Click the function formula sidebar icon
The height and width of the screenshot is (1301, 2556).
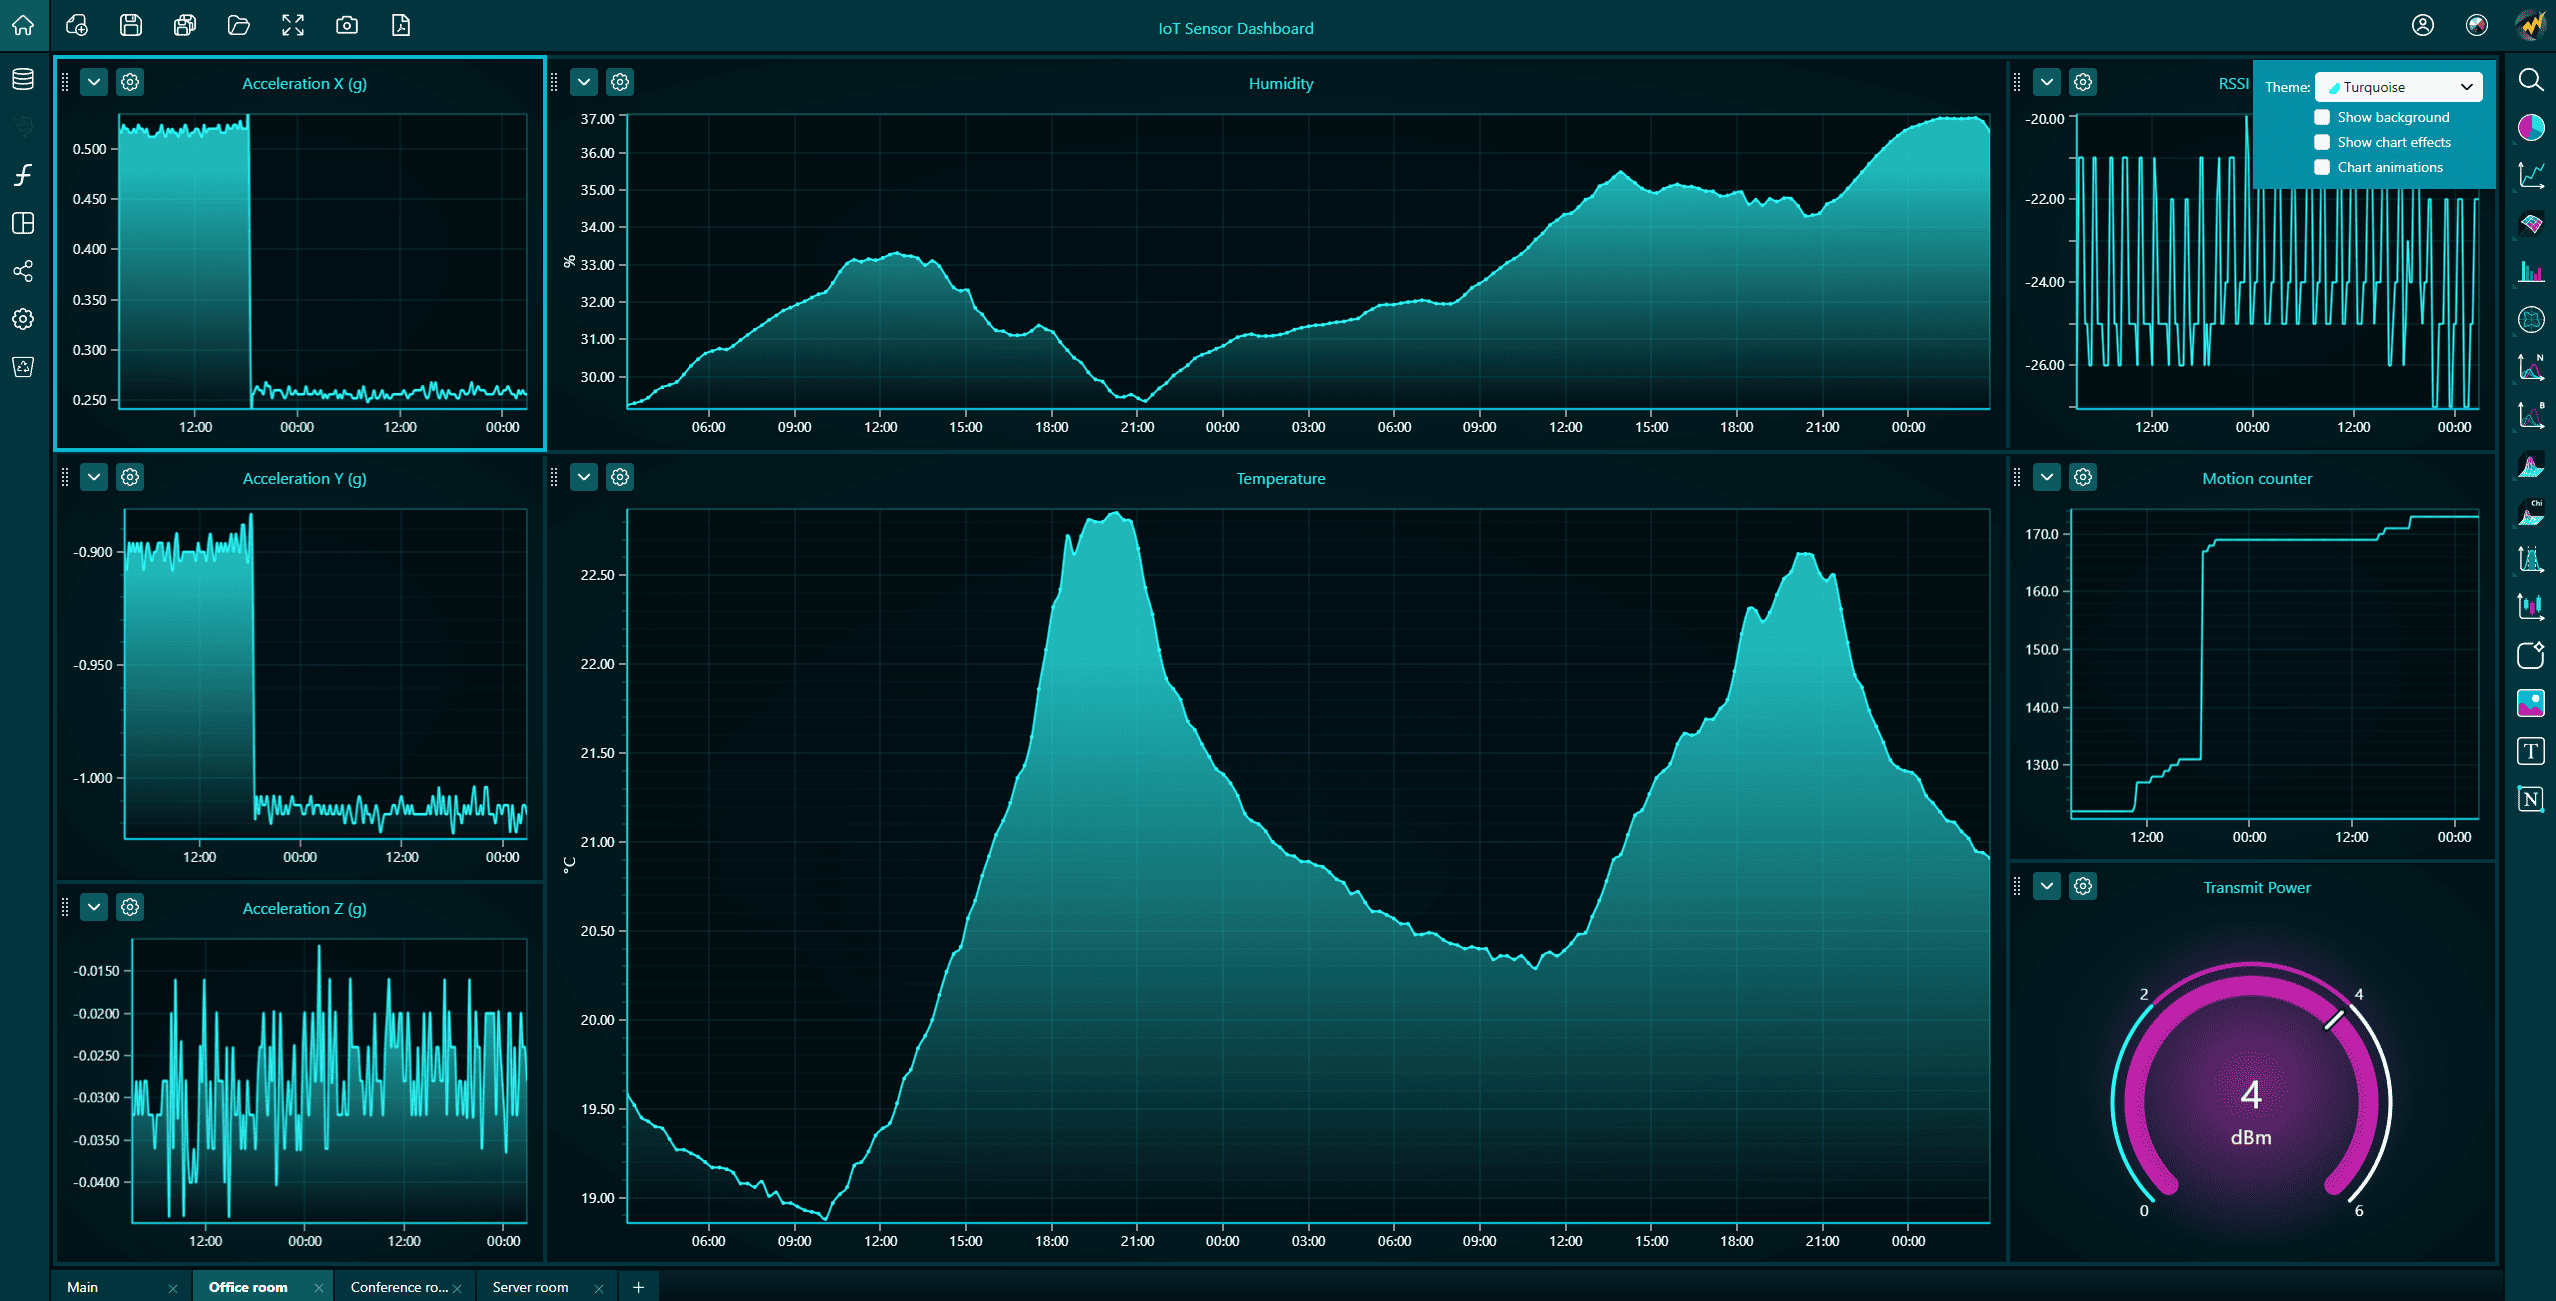23,175
